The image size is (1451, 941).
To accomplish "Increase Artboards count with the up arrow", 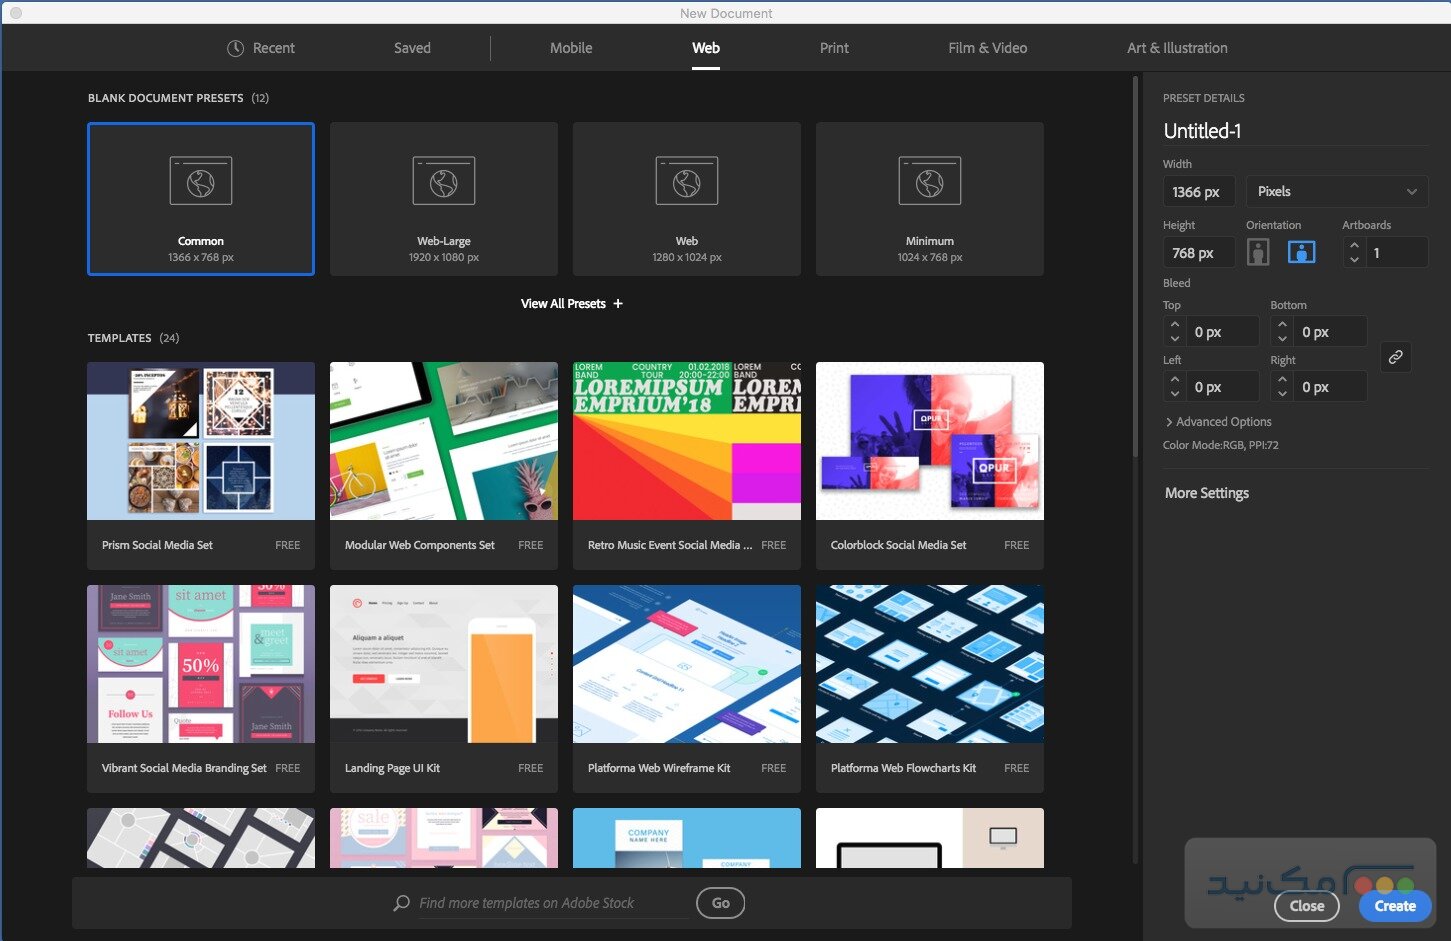I will tap(1354, 246).
